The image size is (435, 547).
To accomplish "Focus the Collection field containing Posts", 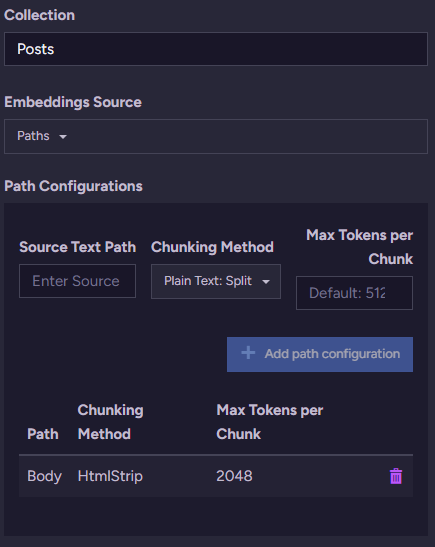I will click(x=216, y=49).
